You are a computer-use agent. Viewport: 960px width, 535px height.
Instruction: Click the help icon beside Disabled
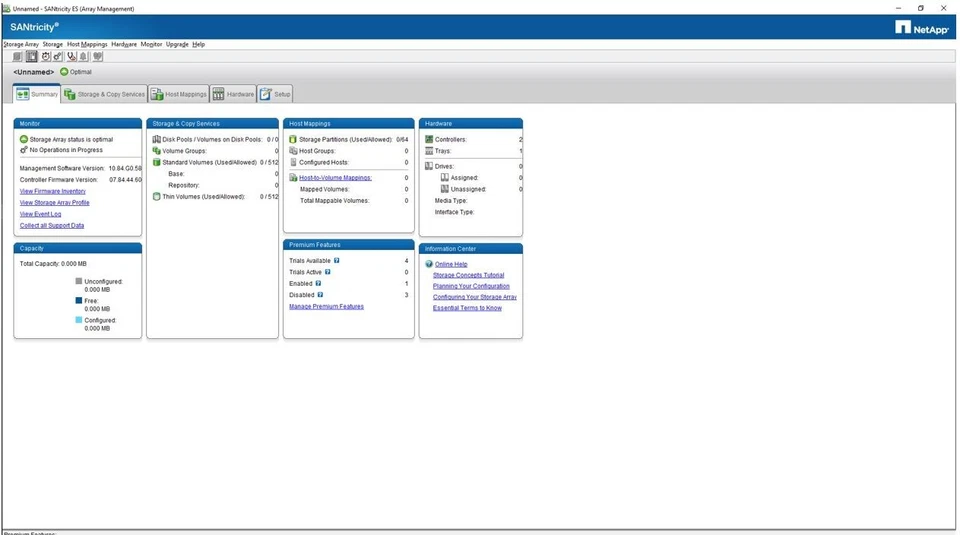(320, 294)
